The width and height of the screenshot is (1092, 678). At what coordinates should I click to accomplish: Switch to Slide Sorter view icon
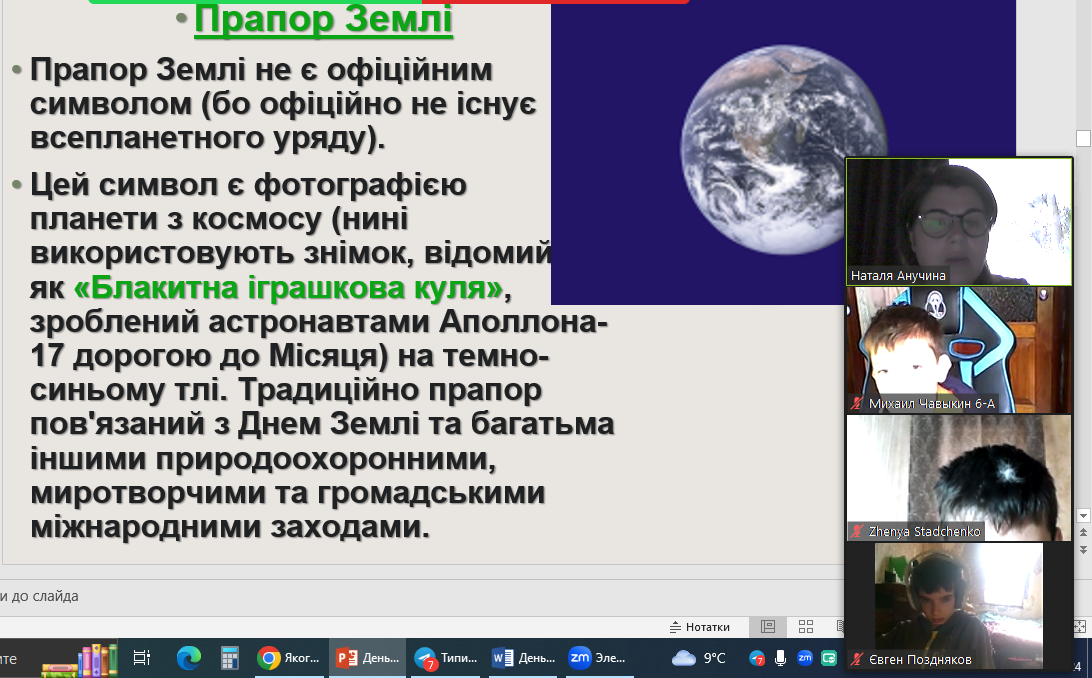[x=806, y=627]
